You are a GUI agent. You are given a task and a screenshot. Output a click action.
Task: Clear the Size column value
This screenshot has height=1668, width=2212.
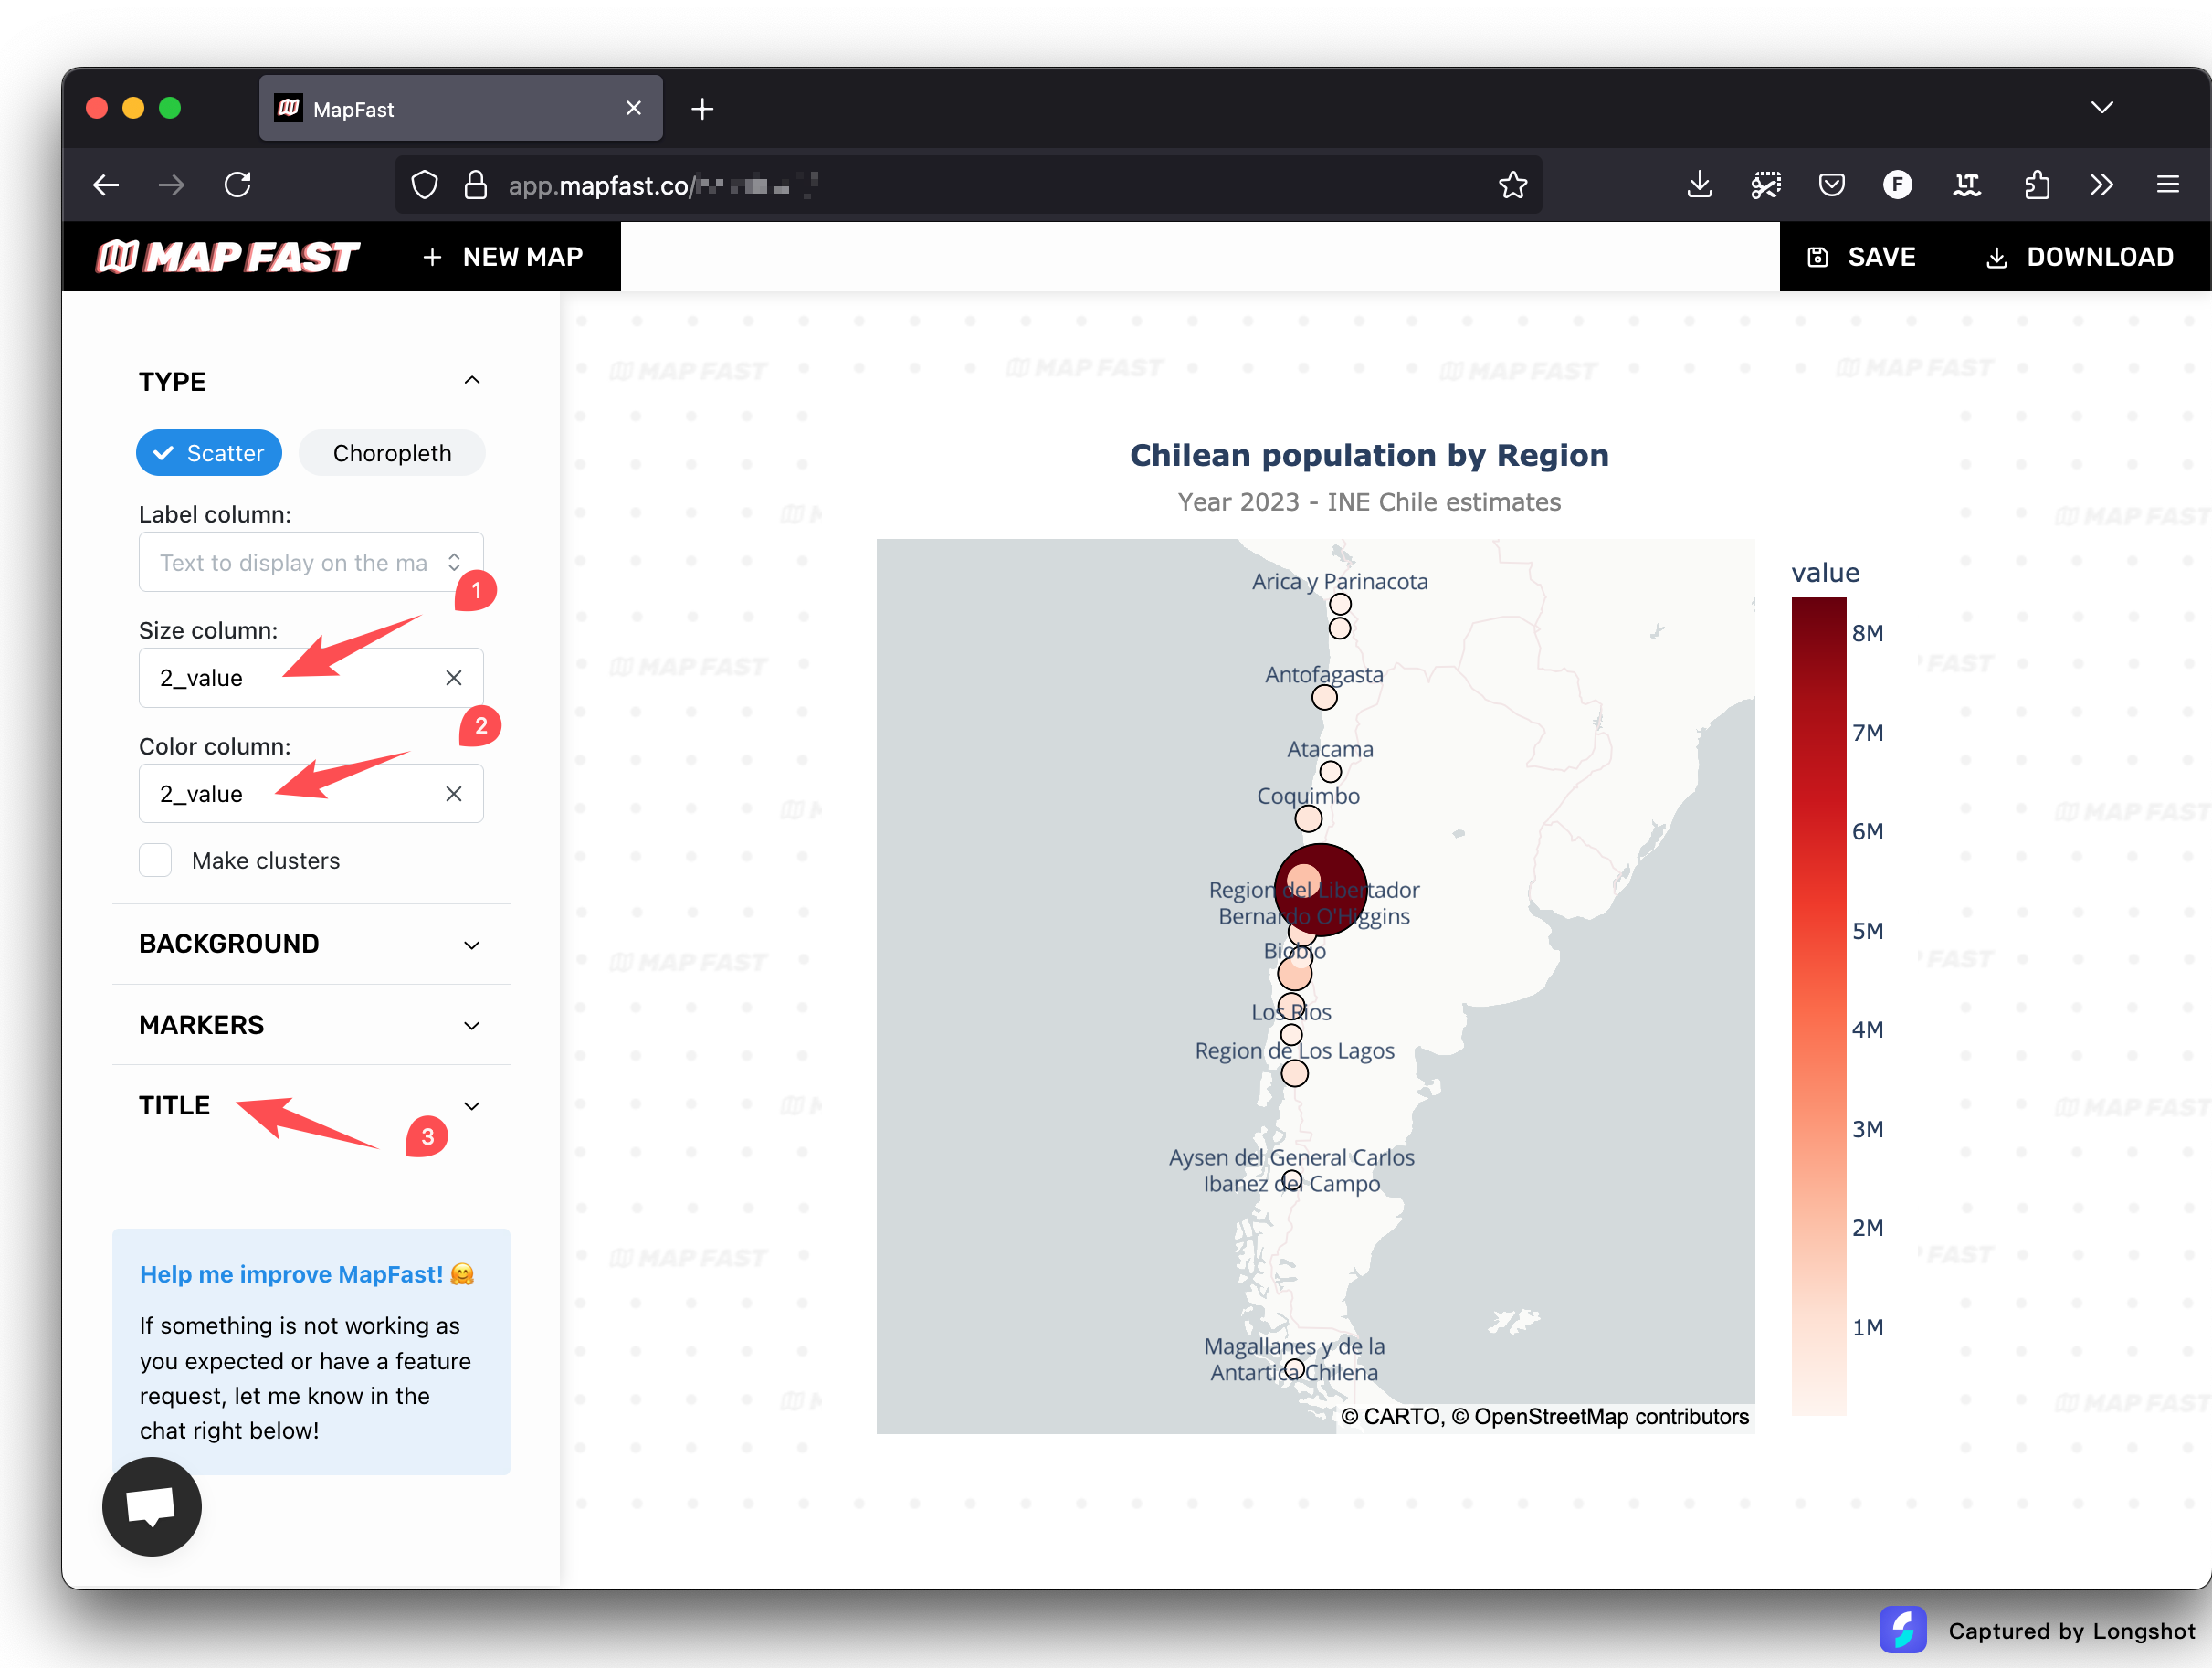[454, 678]
